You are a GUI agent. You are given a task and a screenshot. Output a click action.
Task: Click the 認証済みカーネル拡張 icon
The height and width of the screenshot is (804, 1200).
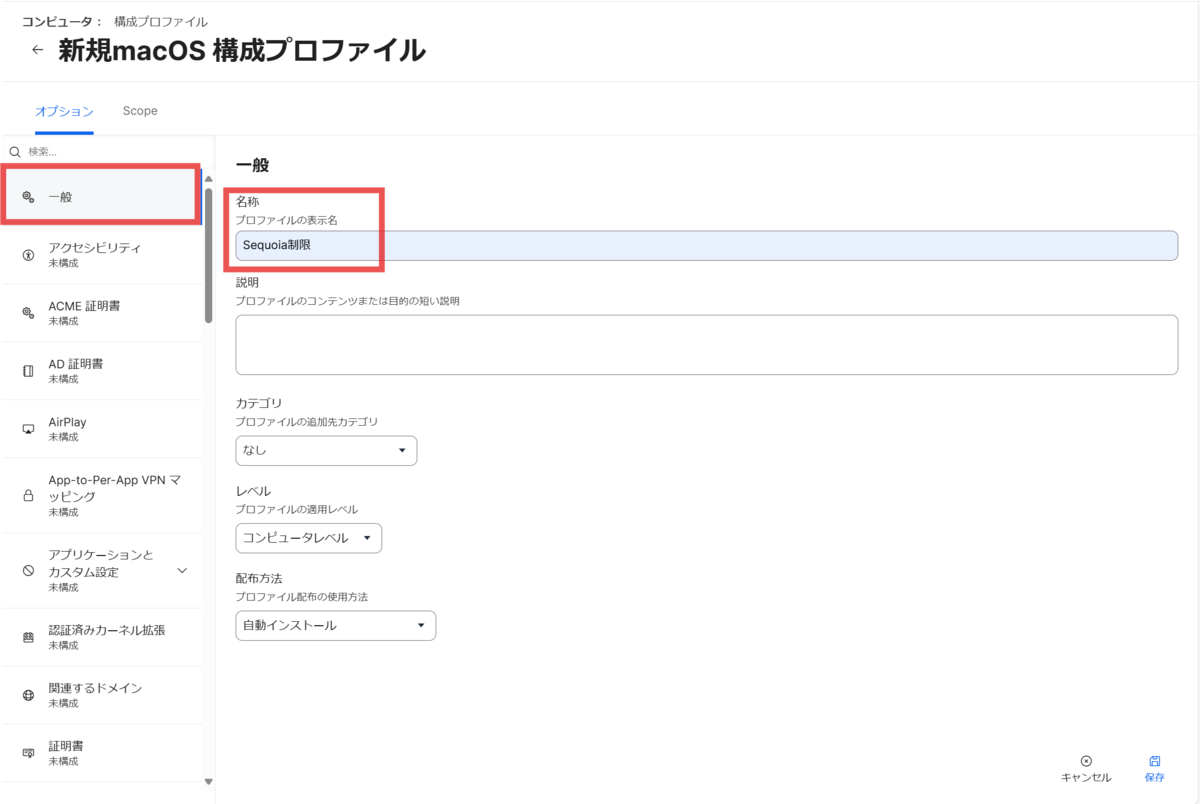pos(28,637)
